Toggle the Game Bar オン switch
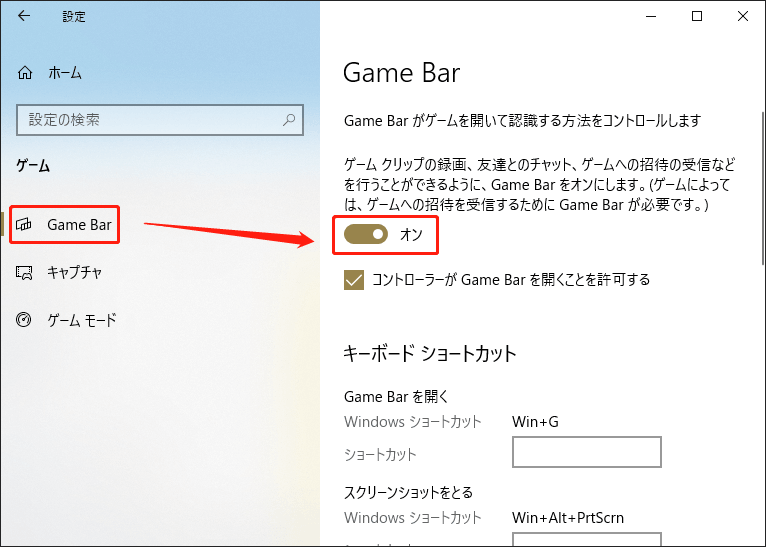 (366, 234)
